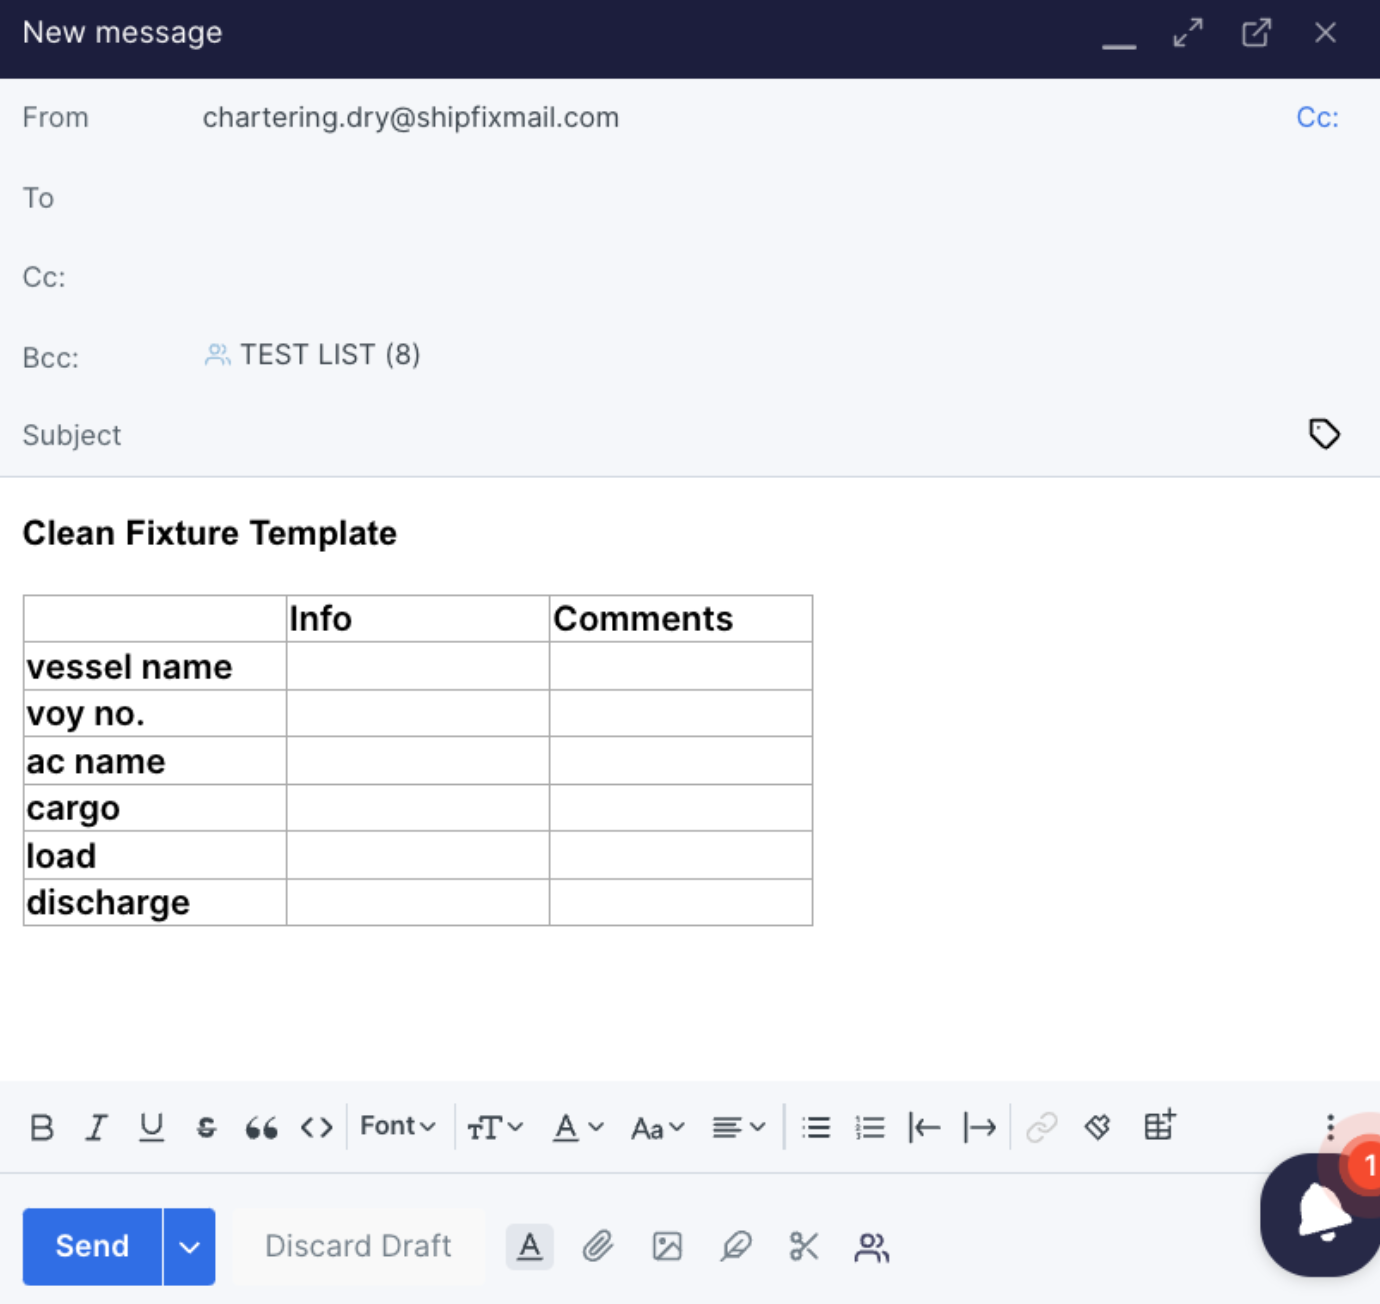Add a tag to the subject line
The width and height of the screenshot is (1380, 1304).
tap(1324, 434)
